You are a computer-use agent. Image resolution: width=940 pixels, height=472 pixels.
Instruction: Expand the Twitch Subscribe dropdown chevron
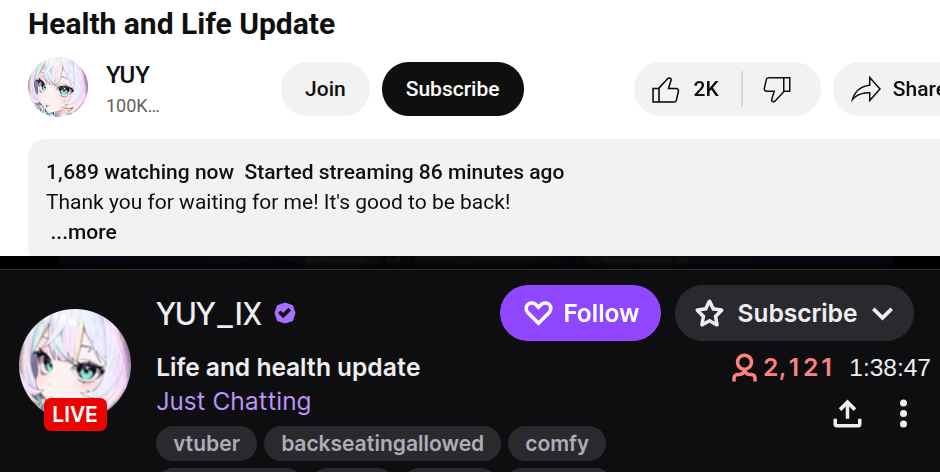tap(882, 314)
